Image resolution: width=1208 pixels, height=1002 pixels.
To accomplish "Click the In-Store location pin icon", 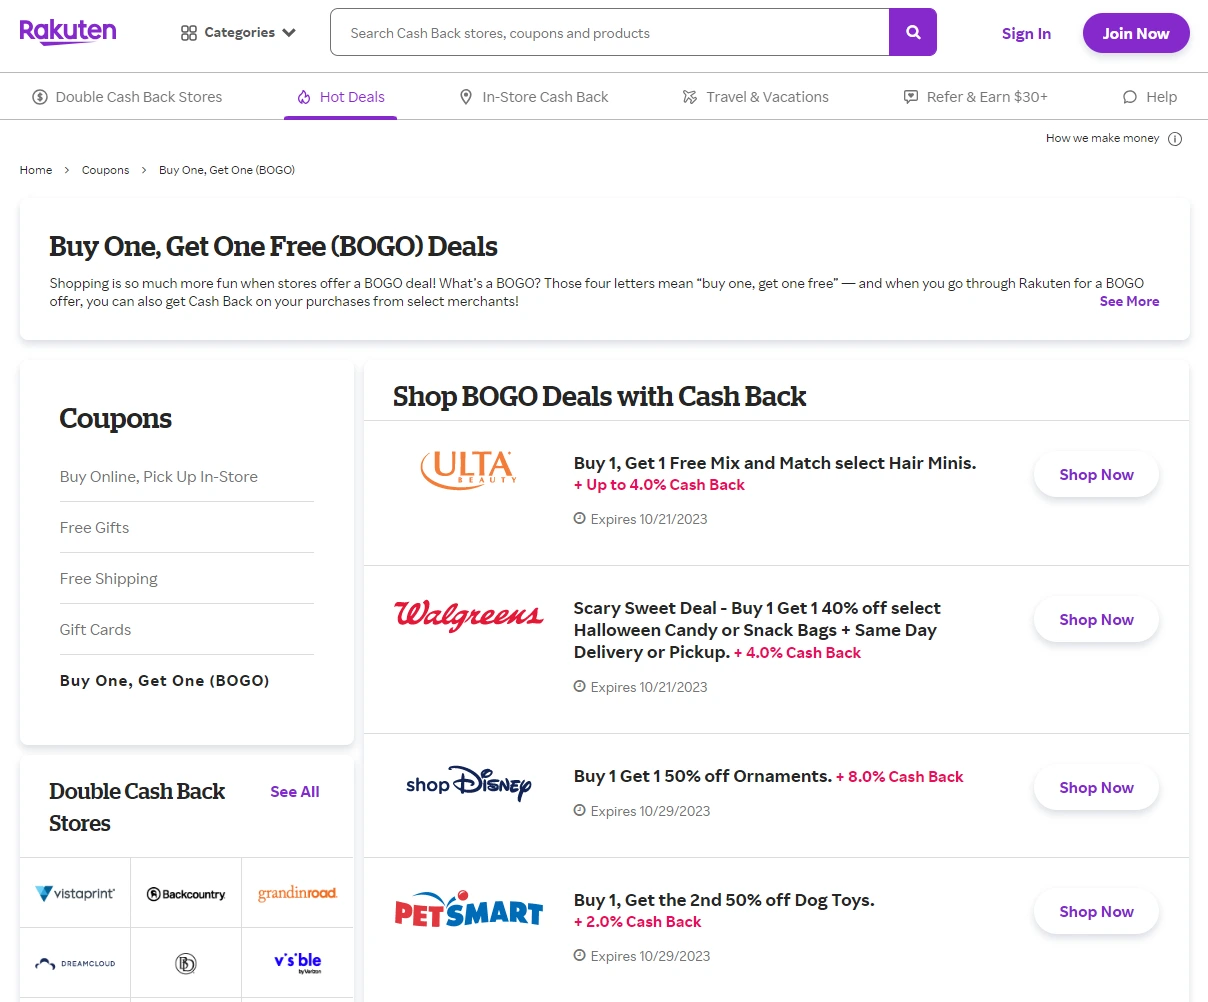I will [465, 97].
